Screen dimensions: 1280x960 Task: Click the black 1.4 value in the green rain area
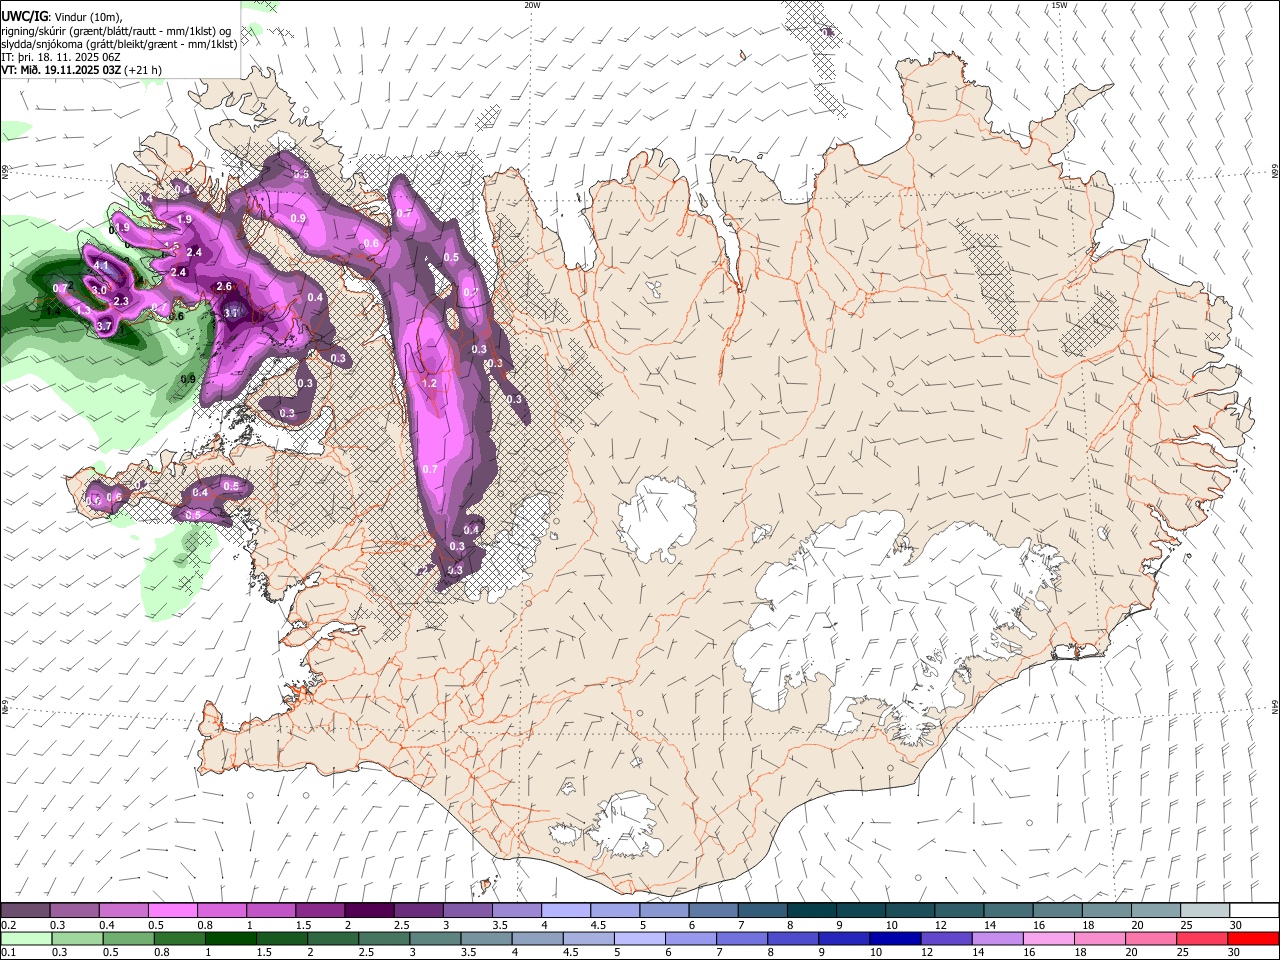coord(53,312)
